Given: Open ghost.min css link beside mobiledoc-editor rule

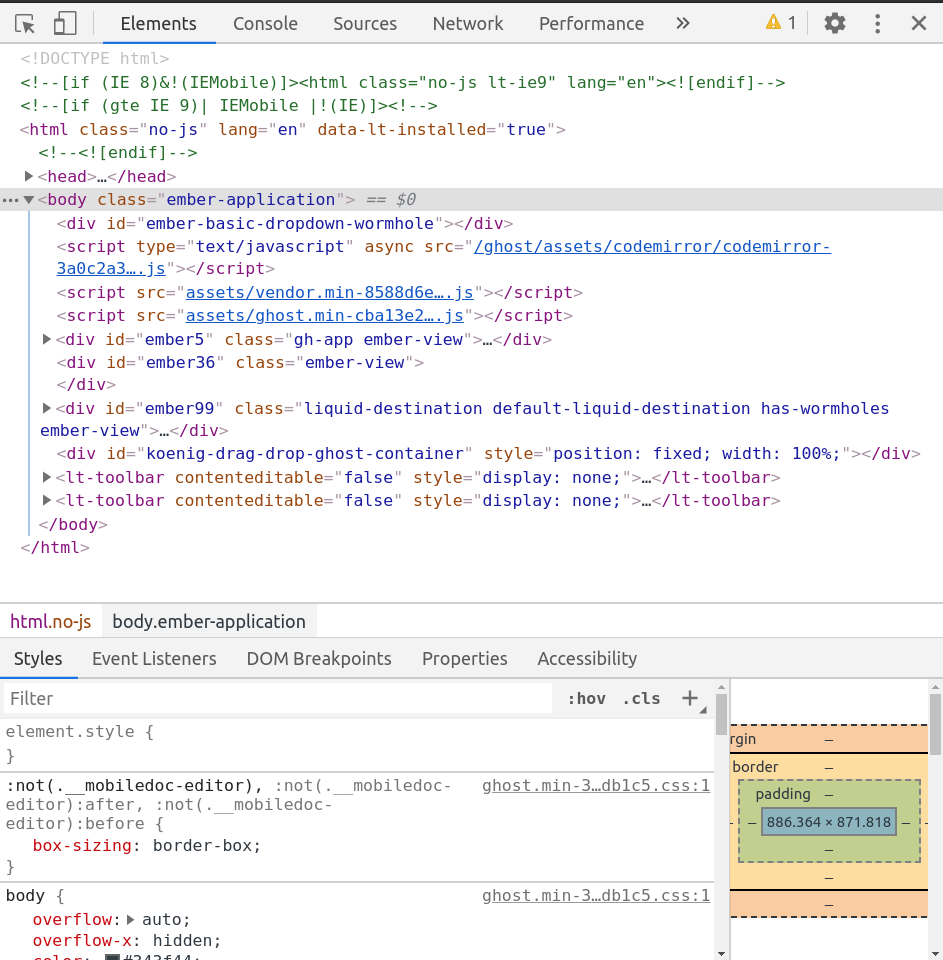Looking at the screenshot, I should coord(596,786).
